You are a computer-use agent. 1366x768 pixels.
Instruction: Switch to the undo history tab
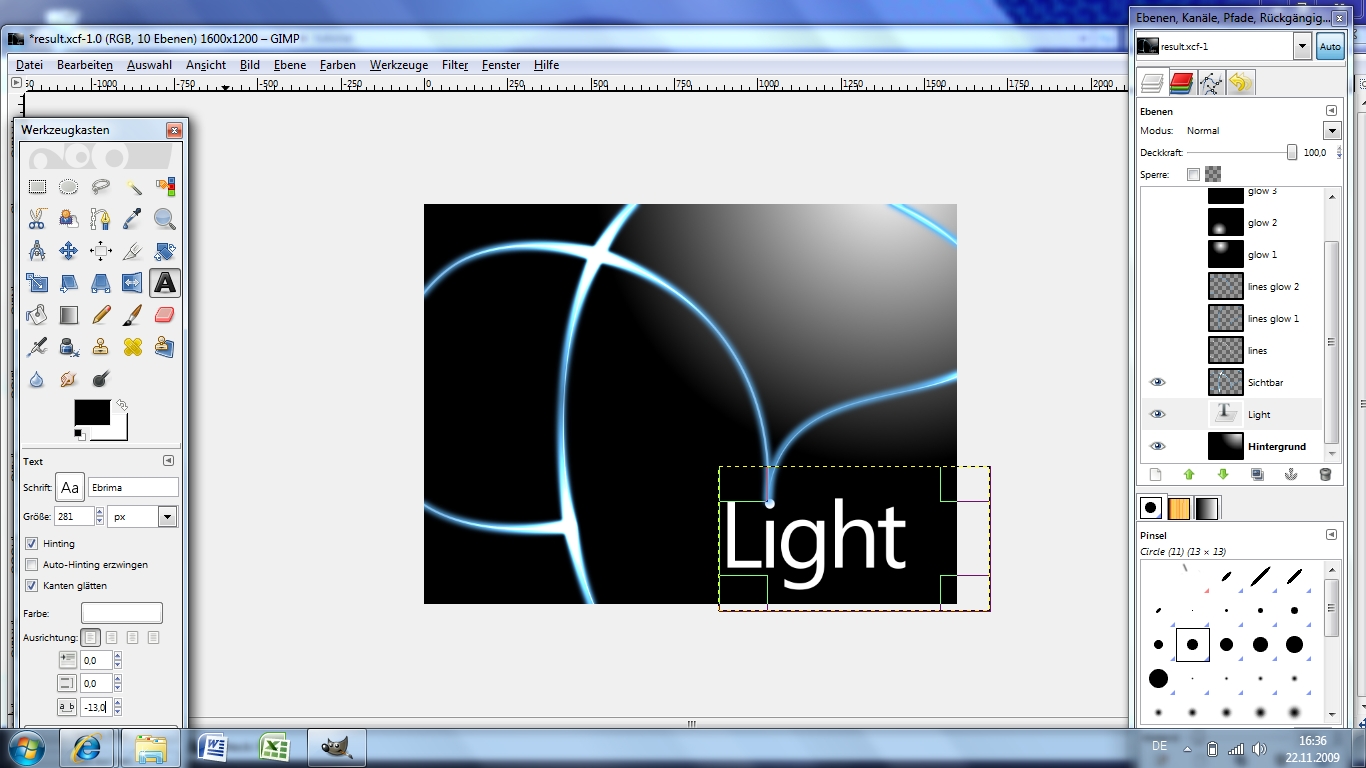click(1240, 83)
